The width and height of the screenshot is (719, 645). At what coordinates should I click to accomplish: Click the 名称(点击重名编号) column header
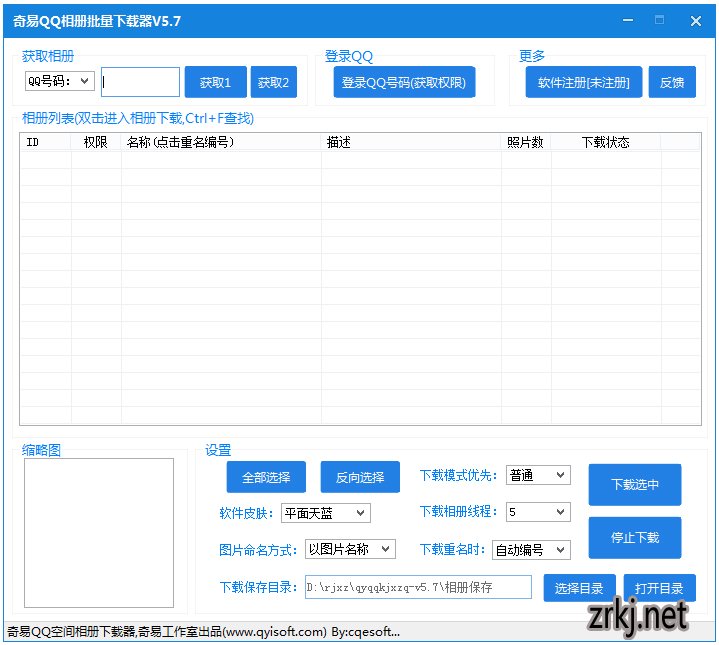221,142
